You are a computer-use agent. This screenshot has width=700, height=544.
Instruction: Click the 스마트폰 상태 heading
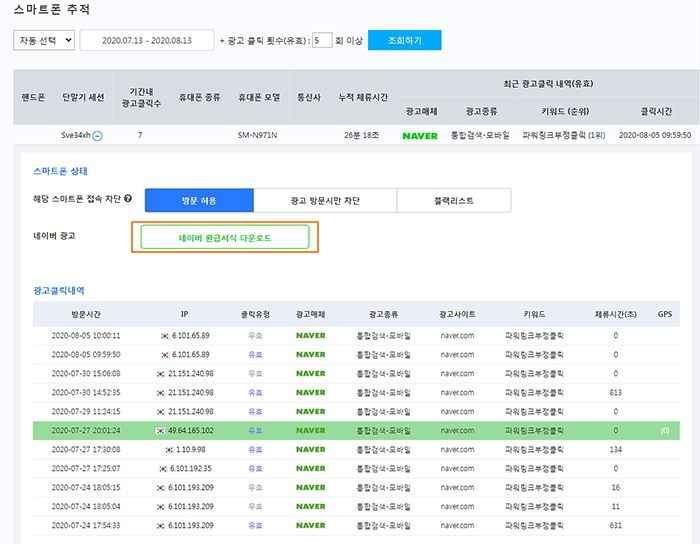[60, 171]
